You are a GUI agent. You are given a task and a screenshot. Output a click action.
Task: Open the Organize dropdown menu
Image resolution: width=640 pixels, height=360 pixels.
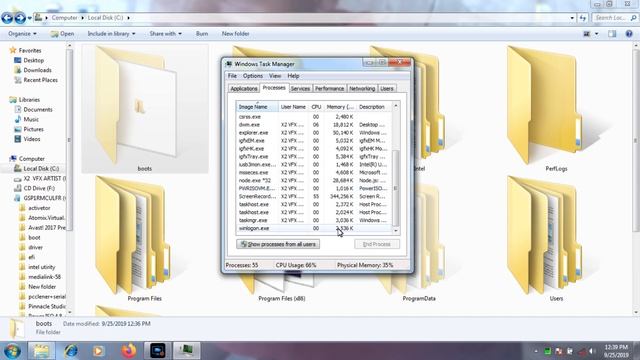22,34
